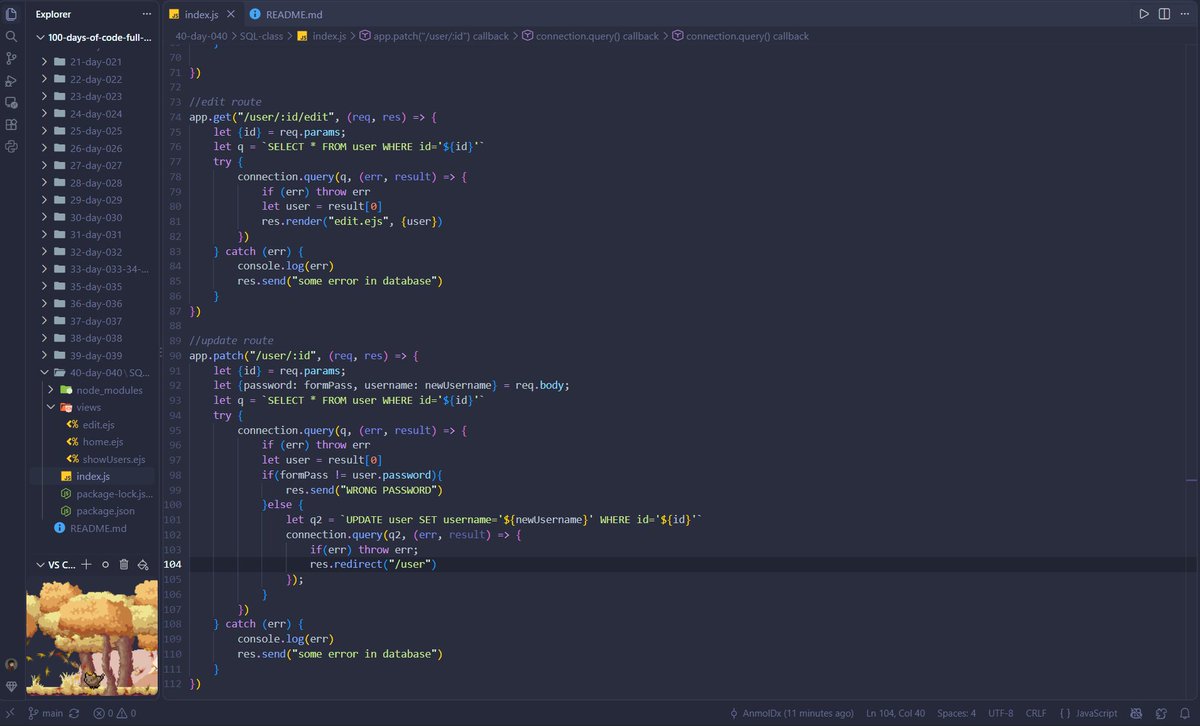
Task: Show warnings count in status bar
Action: (x=125, y=714)
